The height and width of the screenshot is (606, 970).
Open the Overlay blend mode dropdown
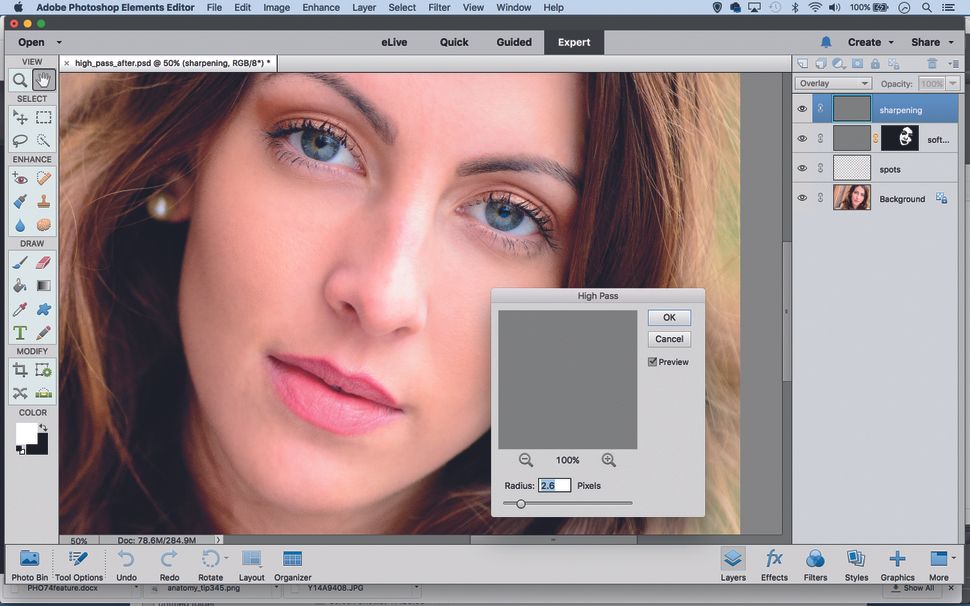pyautogui.click(x=833, y=83)
